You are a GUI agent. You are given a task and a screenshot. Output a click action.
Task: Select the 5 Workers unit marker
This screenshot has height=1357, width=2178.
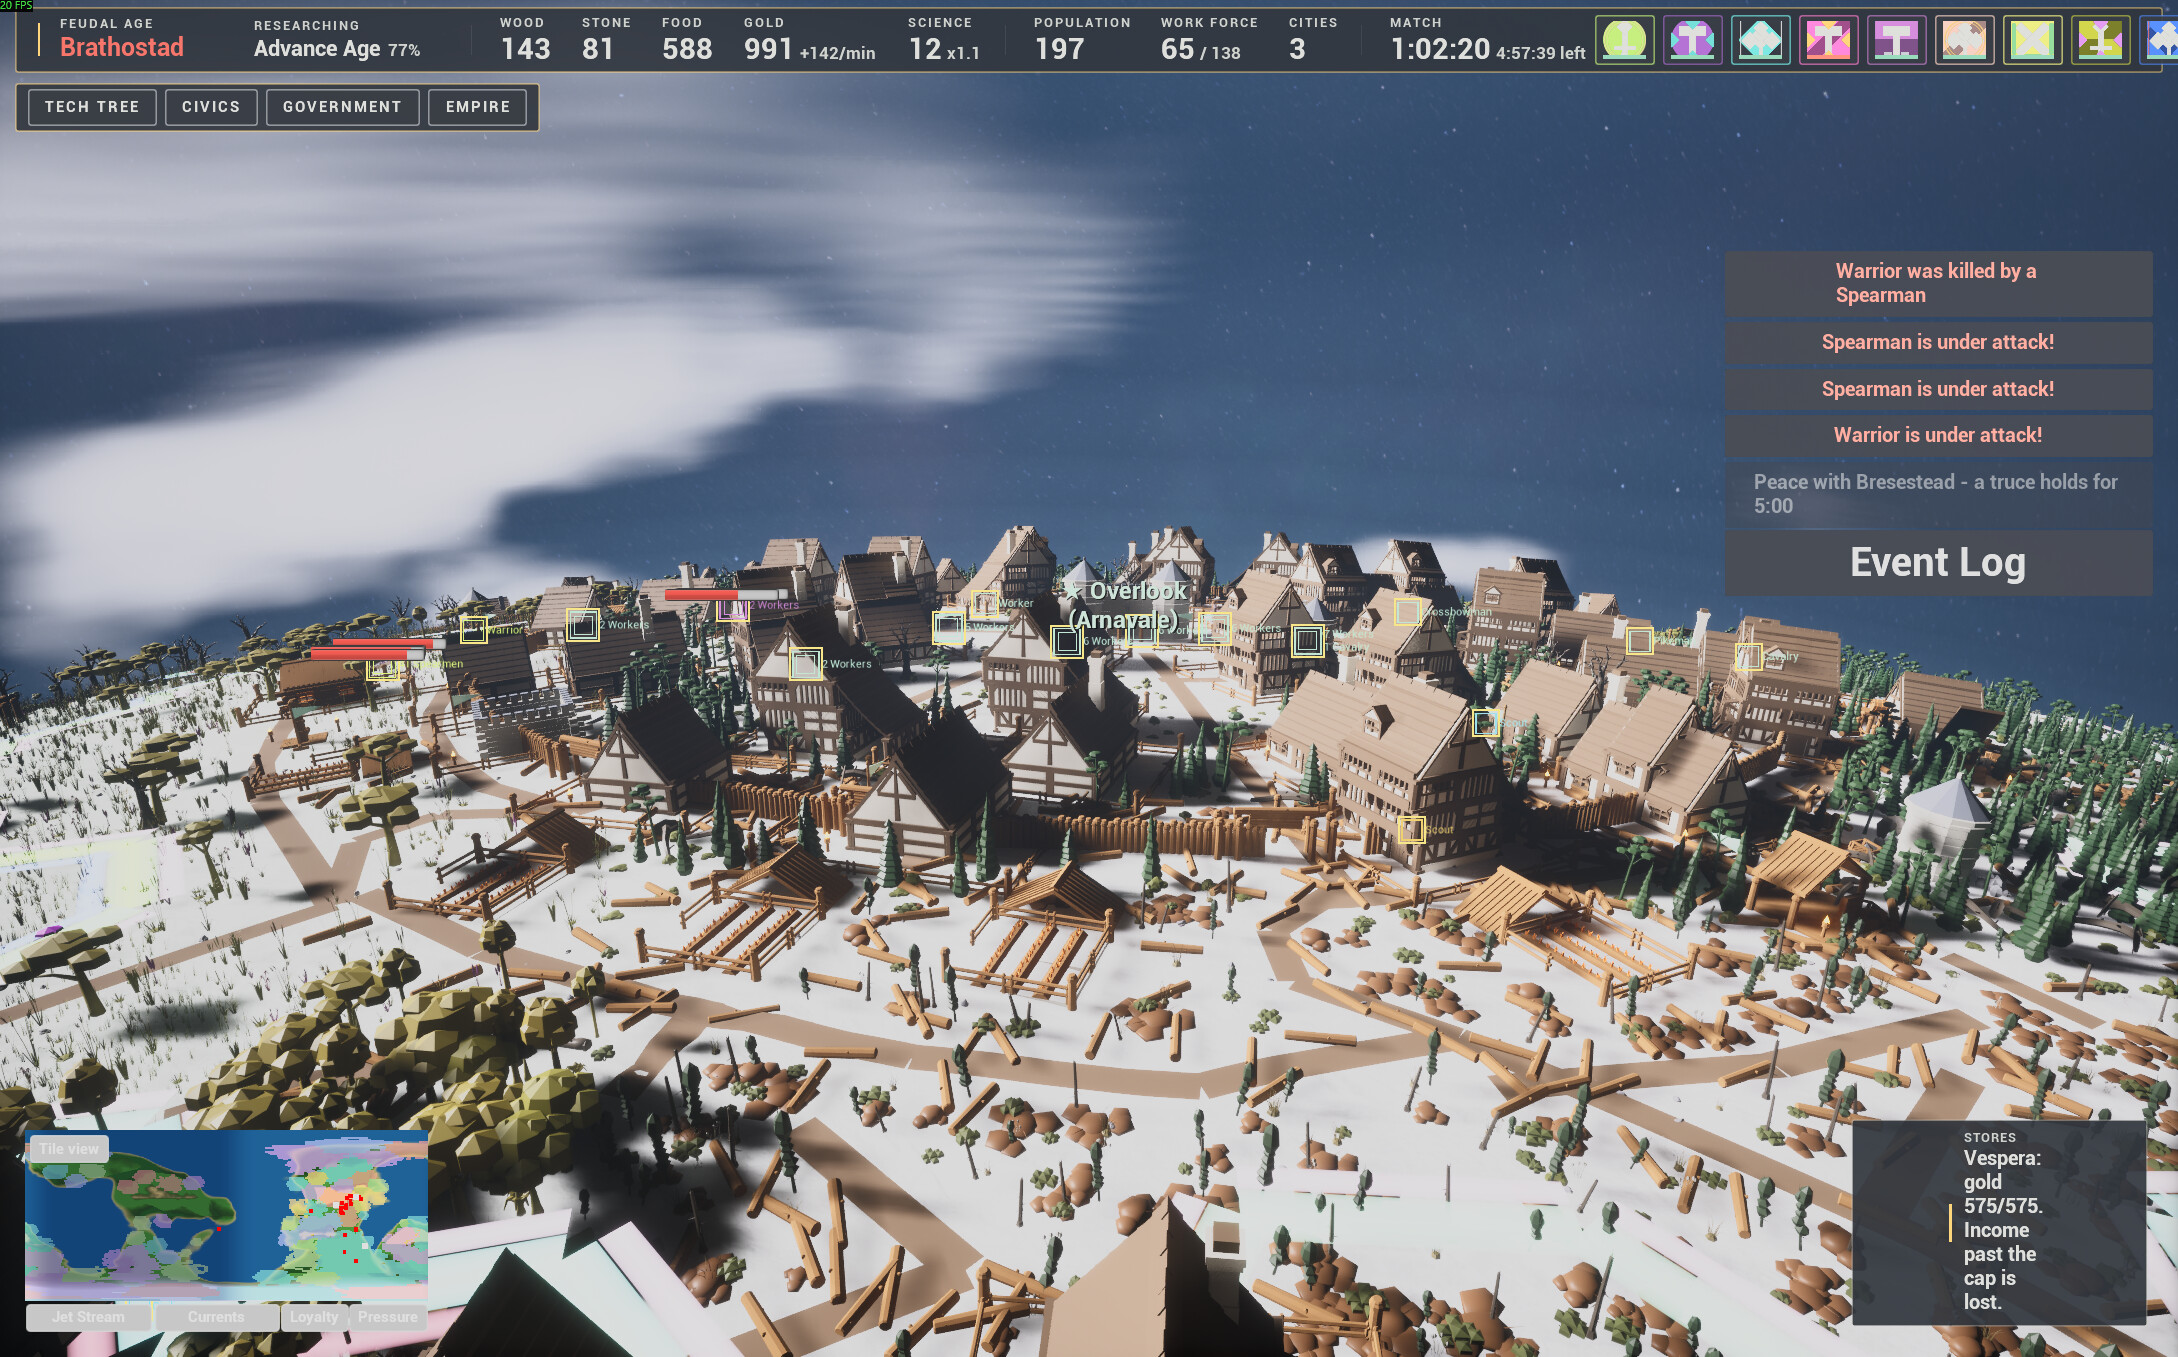coord(948,627)
